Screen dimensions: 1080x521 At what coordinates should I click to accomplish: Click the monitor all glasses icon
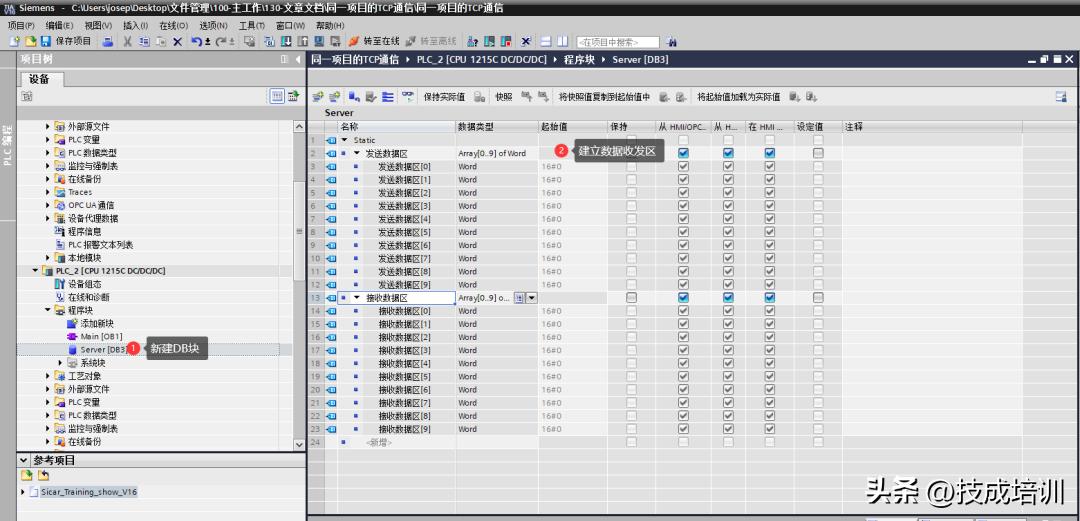coord(408,96)
